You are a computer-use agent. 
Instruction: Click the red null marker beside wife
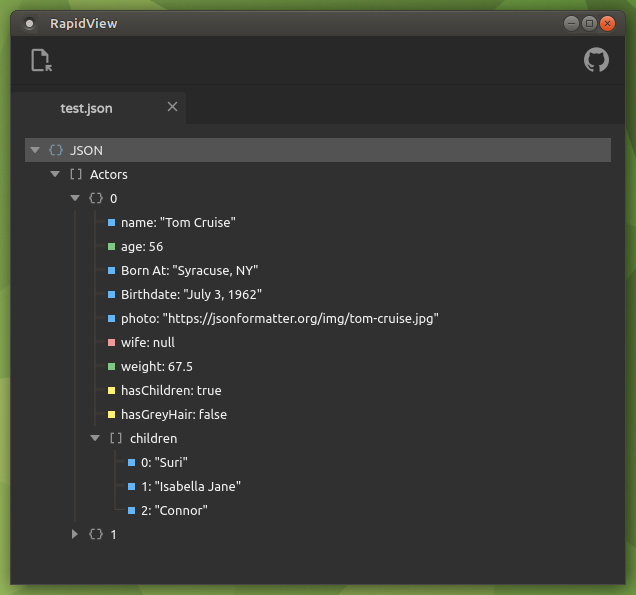(x=112, y=342)
